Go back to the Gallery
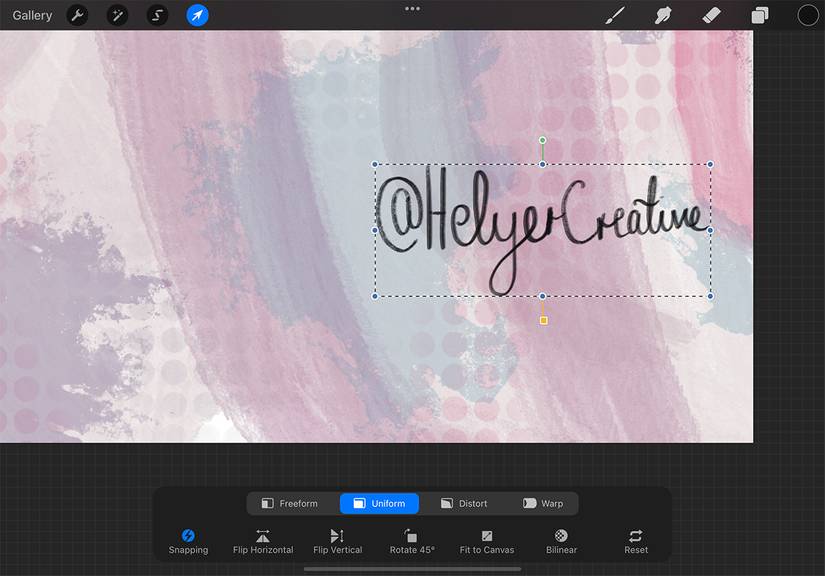The width and height of the screenshot is (825, 576). [31, 15]
